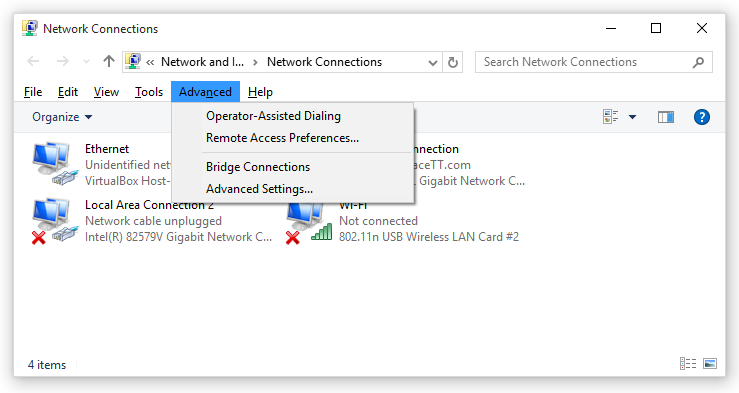The height and width of the screenshot is (393, 739).
Task: Refresh the Network Connections view
Action: (452, 62)
